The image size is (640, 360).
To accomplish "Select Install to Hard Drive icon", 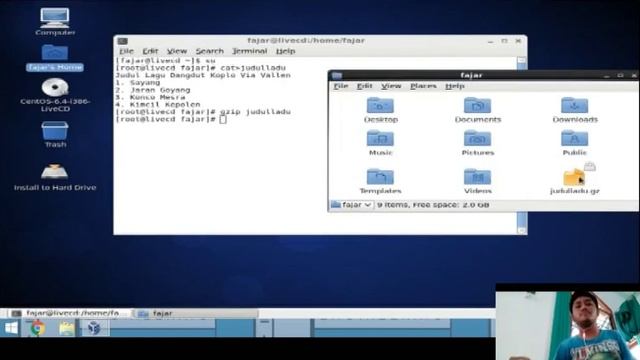I will (55, 171).
